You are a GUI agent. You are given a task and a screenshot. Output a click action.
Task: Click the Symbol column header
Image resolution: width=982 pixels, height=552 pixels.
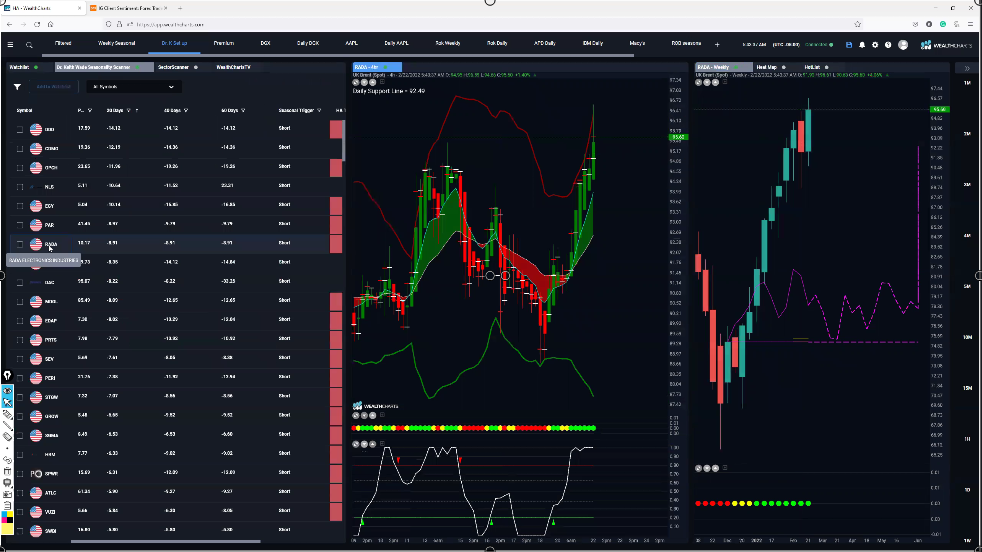point(24,111)
